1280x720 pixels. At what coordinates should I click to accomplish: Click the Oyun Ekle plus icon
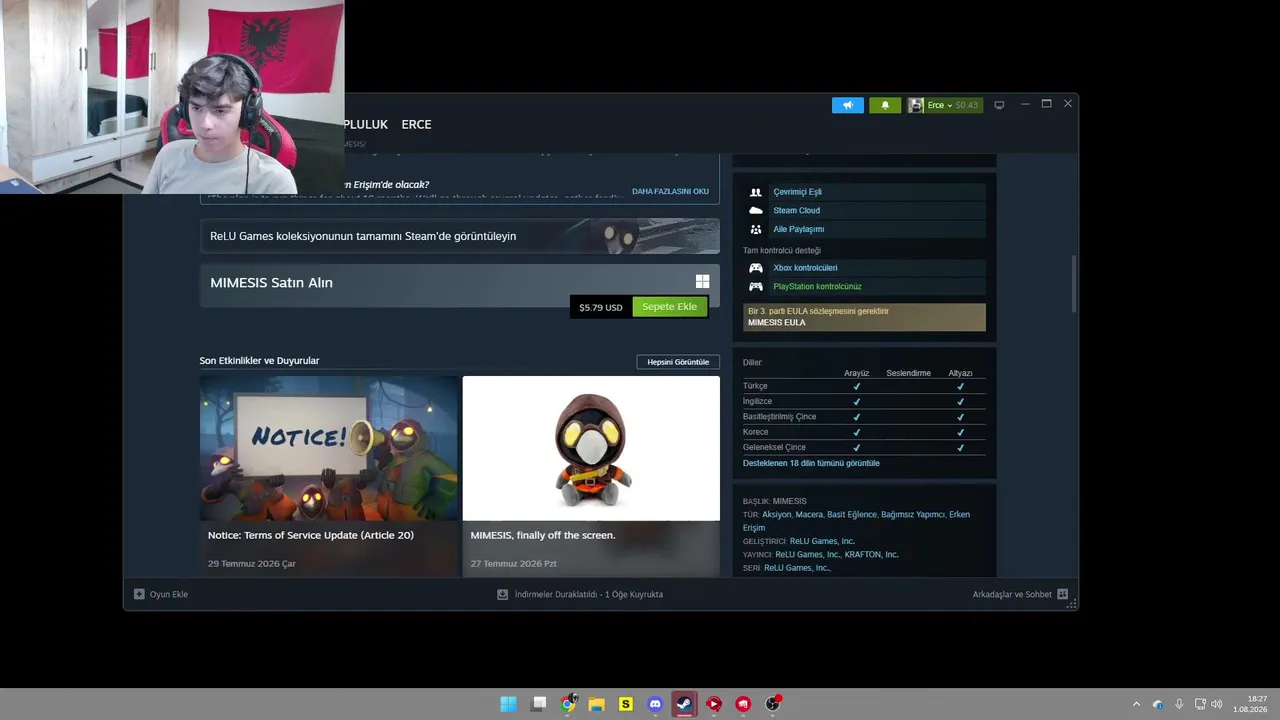point(139,594)
